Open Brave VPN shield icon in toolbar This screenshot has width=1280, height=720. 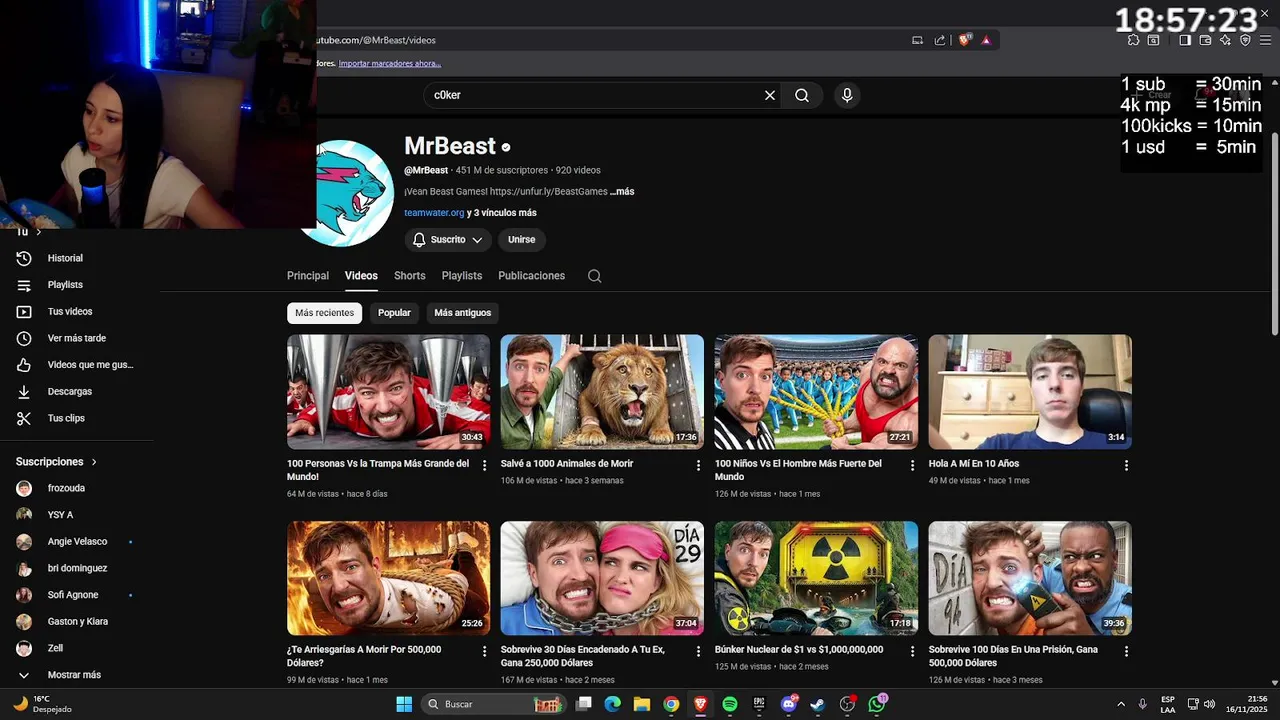point(1245,40)
